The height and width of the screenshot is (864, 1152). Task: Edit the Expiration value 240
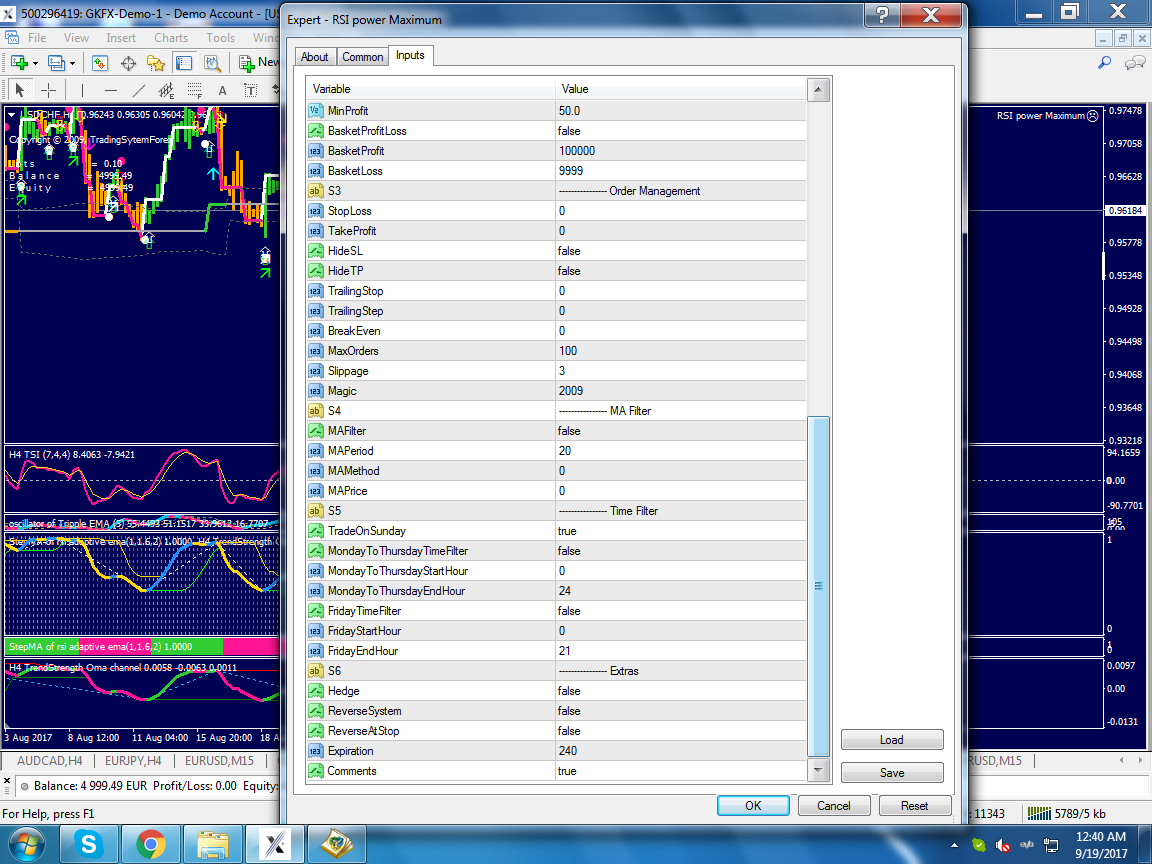[x=680, y=751]
